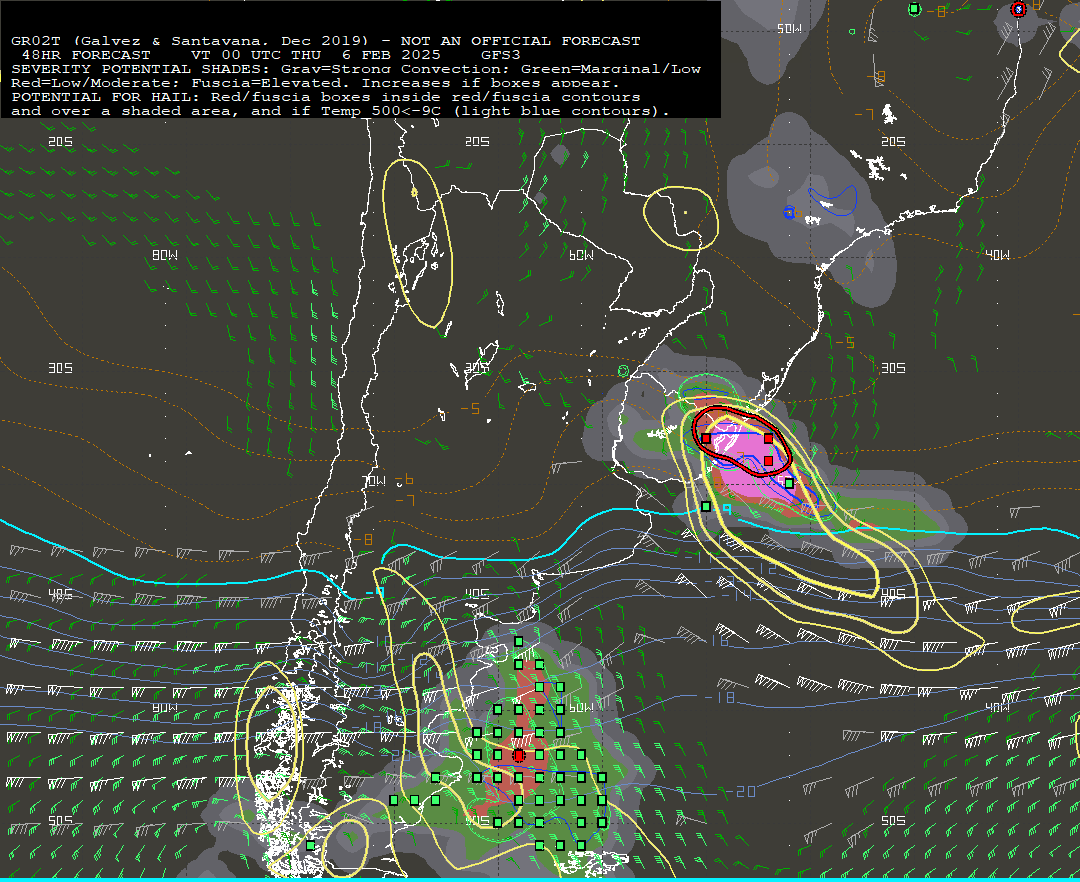This screenshot has height=882, width=1080.
Task: Click the green box sitting on the cyan isotherm
Action: pyautogui.click(x=706, y=506)
